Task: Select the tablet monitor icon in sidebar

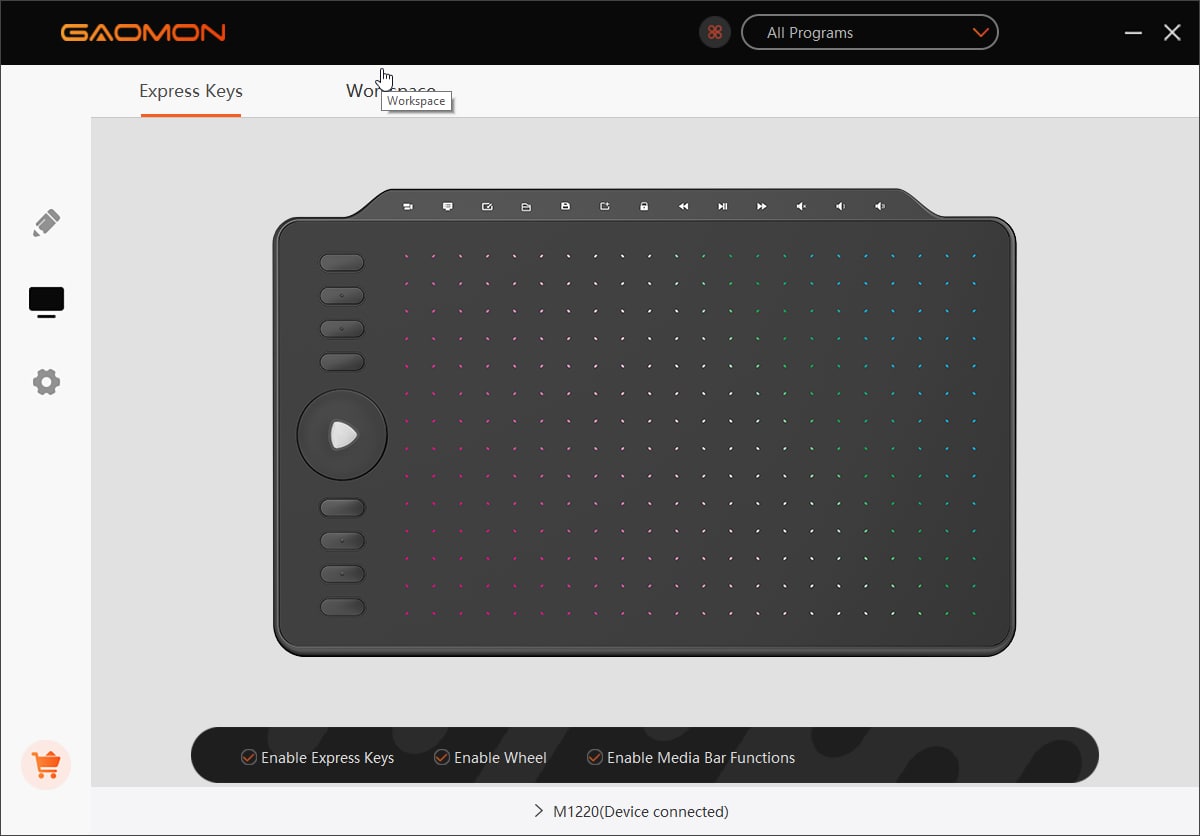Action: 46,302
